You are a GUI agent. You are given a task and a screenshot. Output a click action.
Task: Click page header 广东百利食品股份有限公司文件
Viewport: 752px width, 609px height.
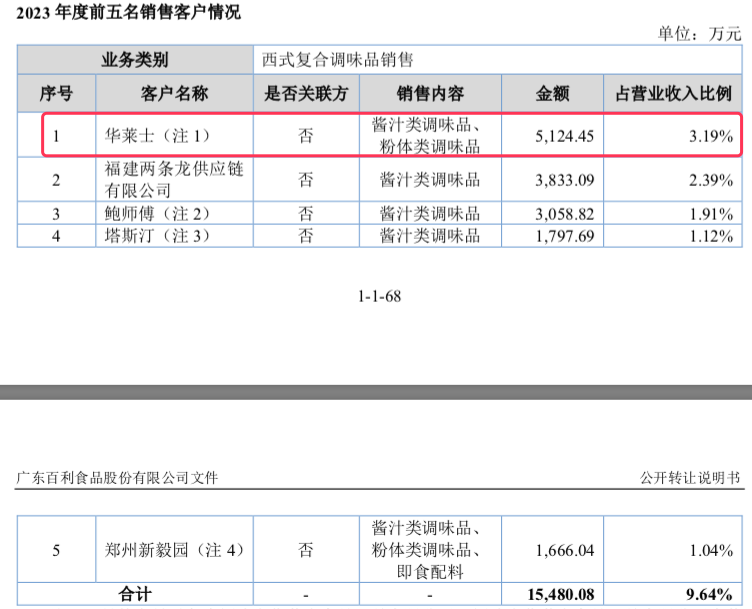point(117,478)
